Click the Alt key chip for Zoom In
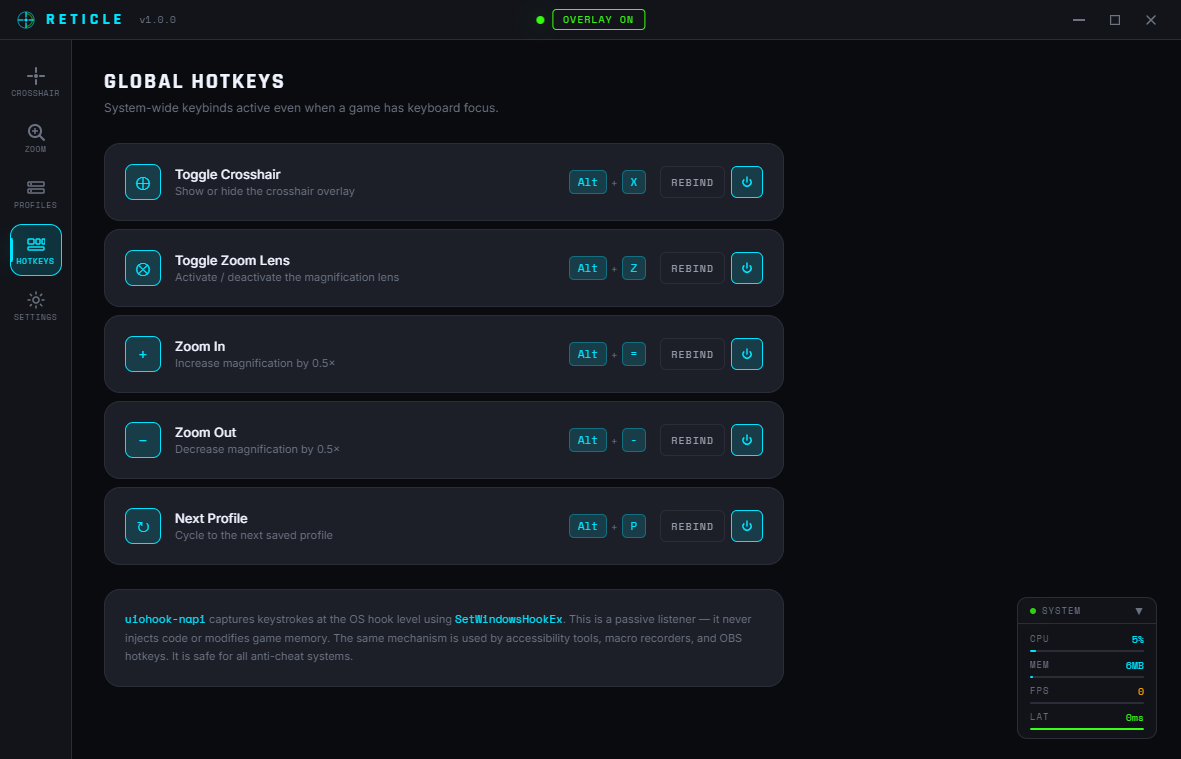This screenshot has height=759, width=1181. coord(587,354)
